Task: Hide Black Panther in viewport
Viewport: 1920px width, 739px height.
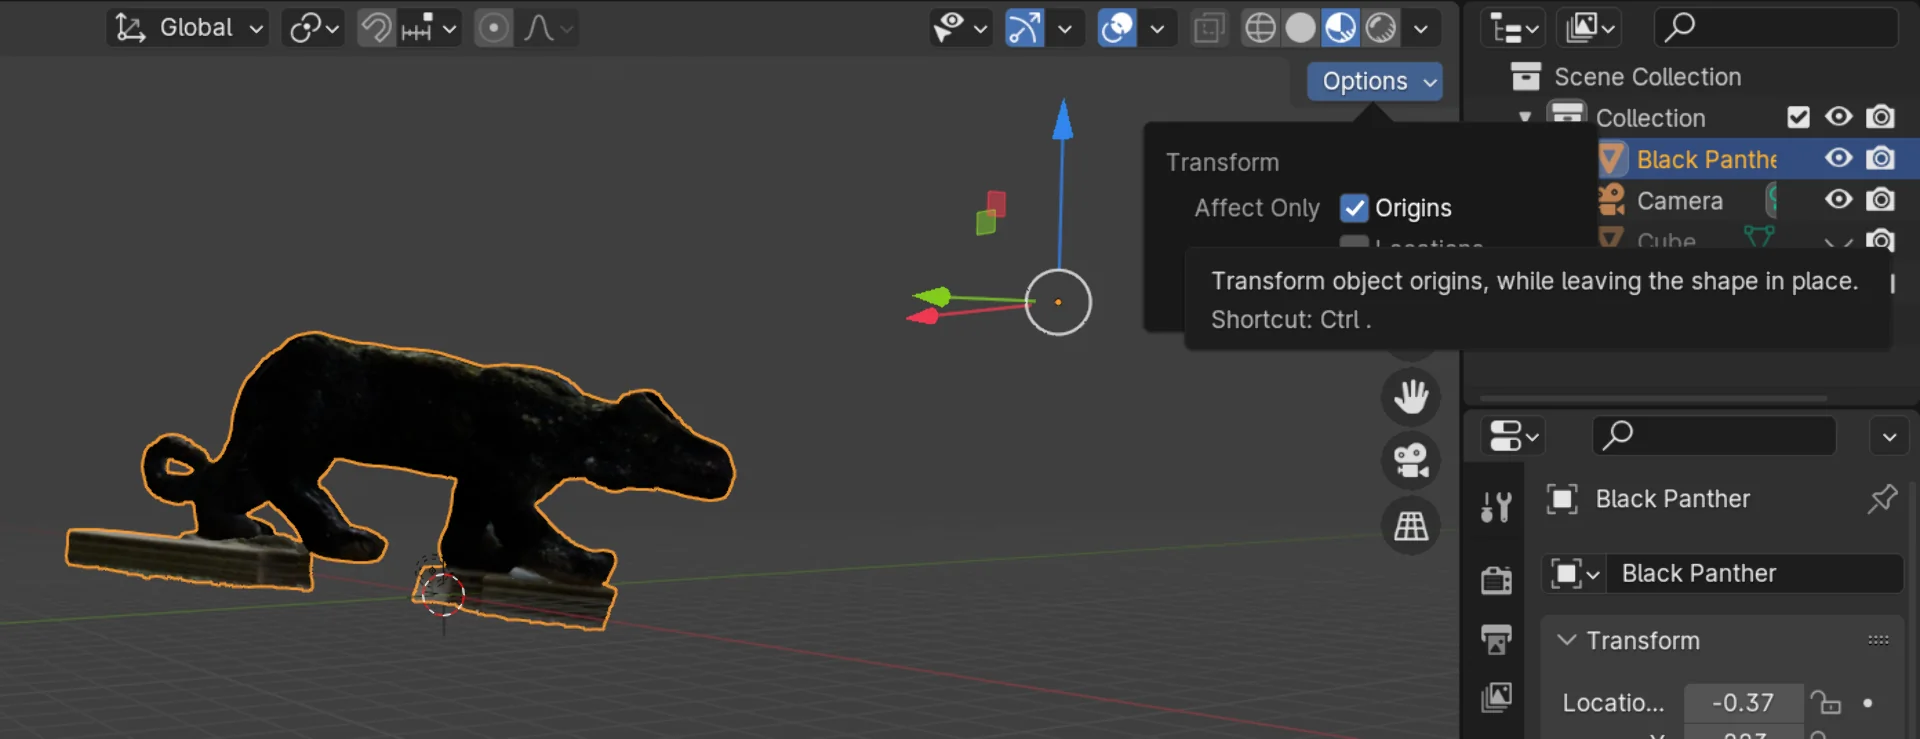Action: point(1838,158)
